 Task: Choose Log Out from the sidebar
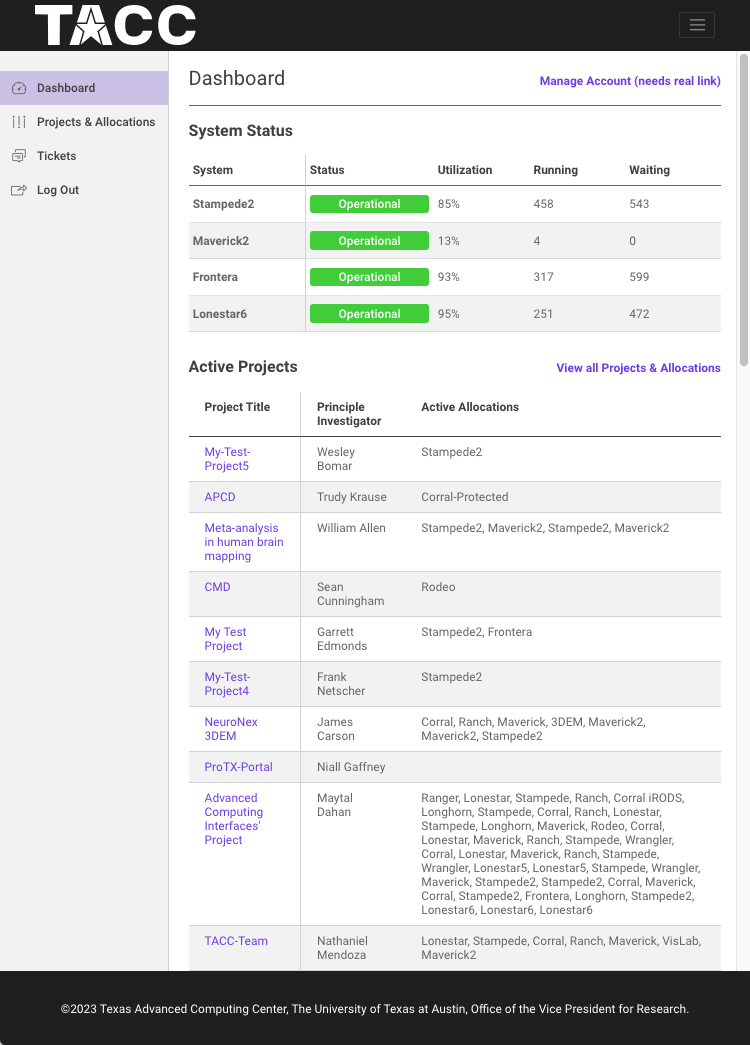(x=84, y=190)
